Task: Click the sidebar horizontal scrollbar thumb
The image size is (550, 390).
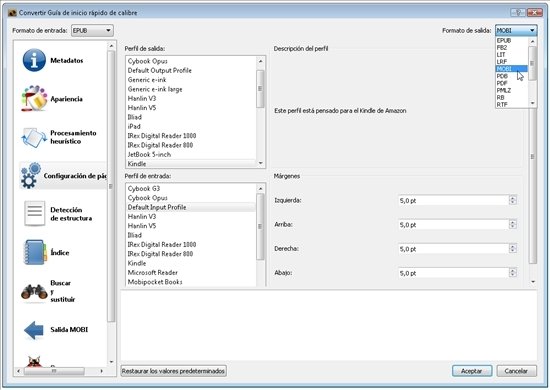Action: click(54, 371)
